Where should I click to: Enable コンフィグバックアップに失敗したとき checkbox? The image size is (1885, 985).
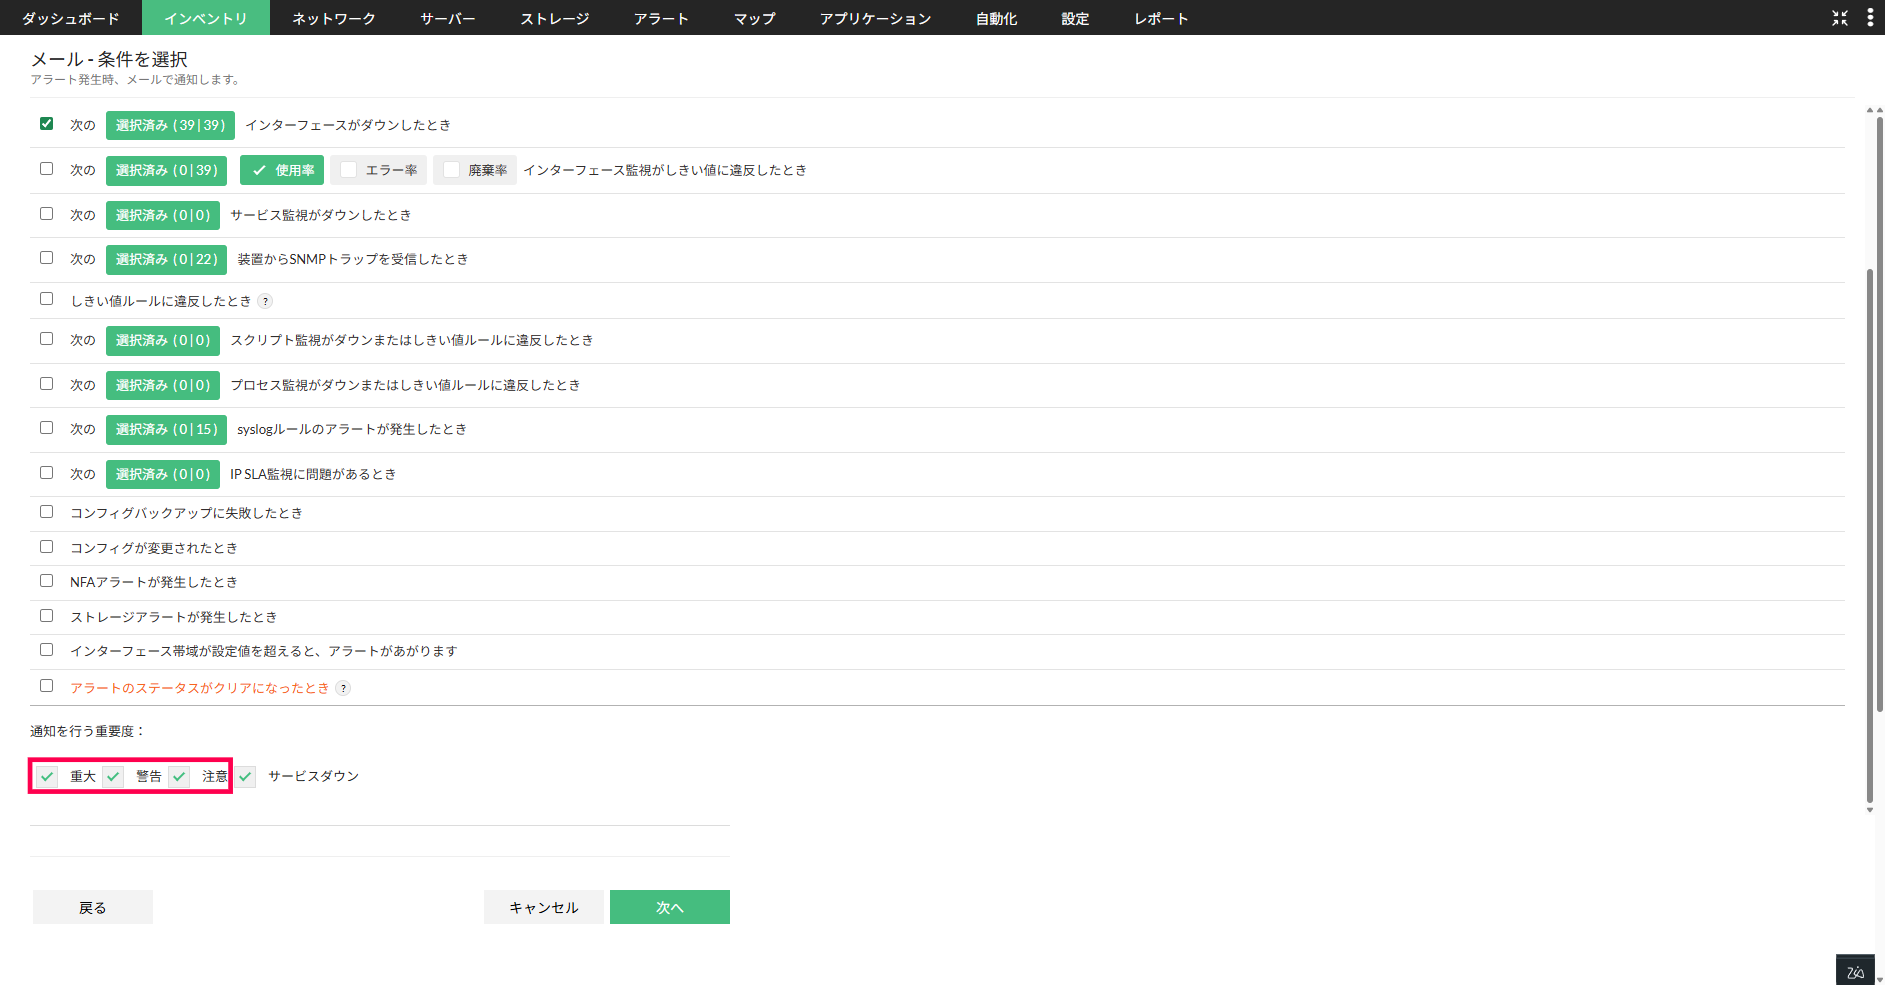point(46,512)
